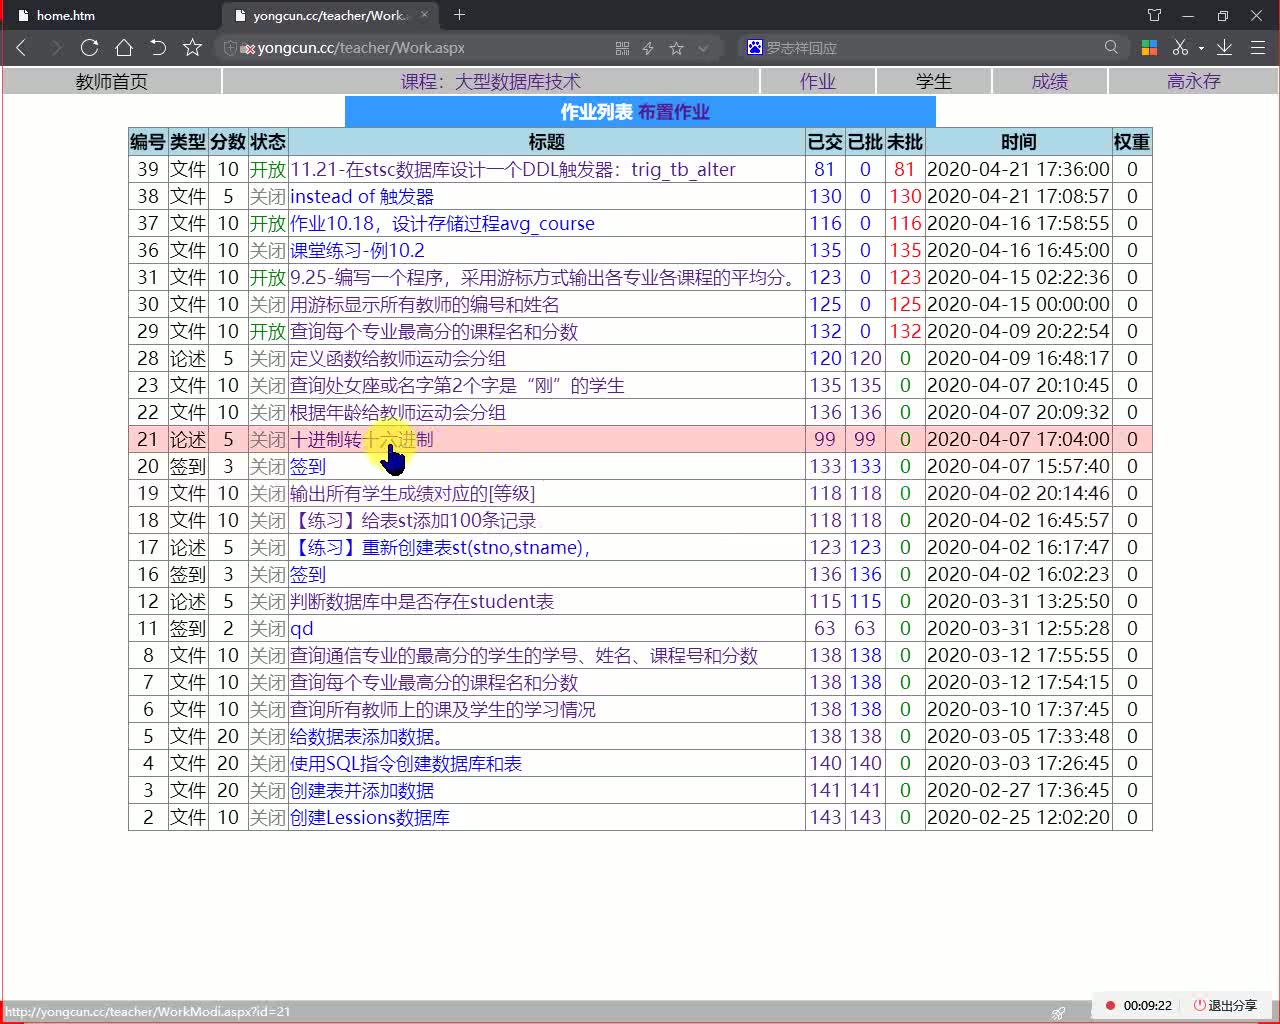Image resolution: width=1280 pixels, height=1024 pixels.
Task: Open the browser hamburger menu
Action: coord(1257,47)
